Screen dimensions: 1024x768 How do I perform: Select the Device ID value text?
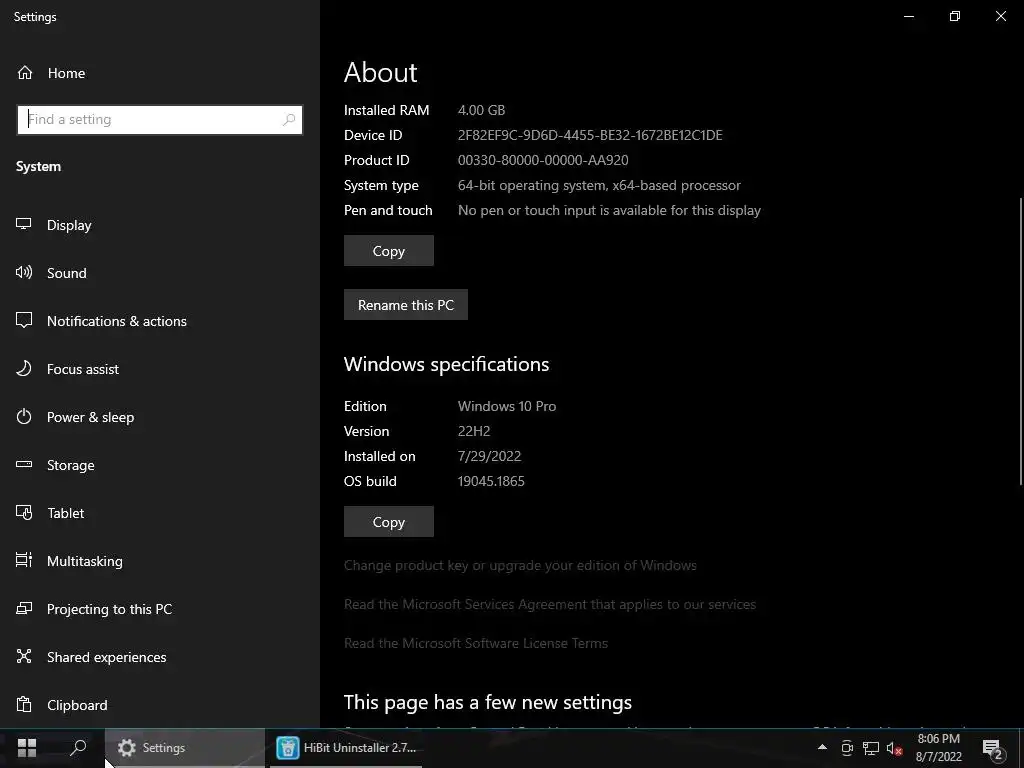coord(590,135)
